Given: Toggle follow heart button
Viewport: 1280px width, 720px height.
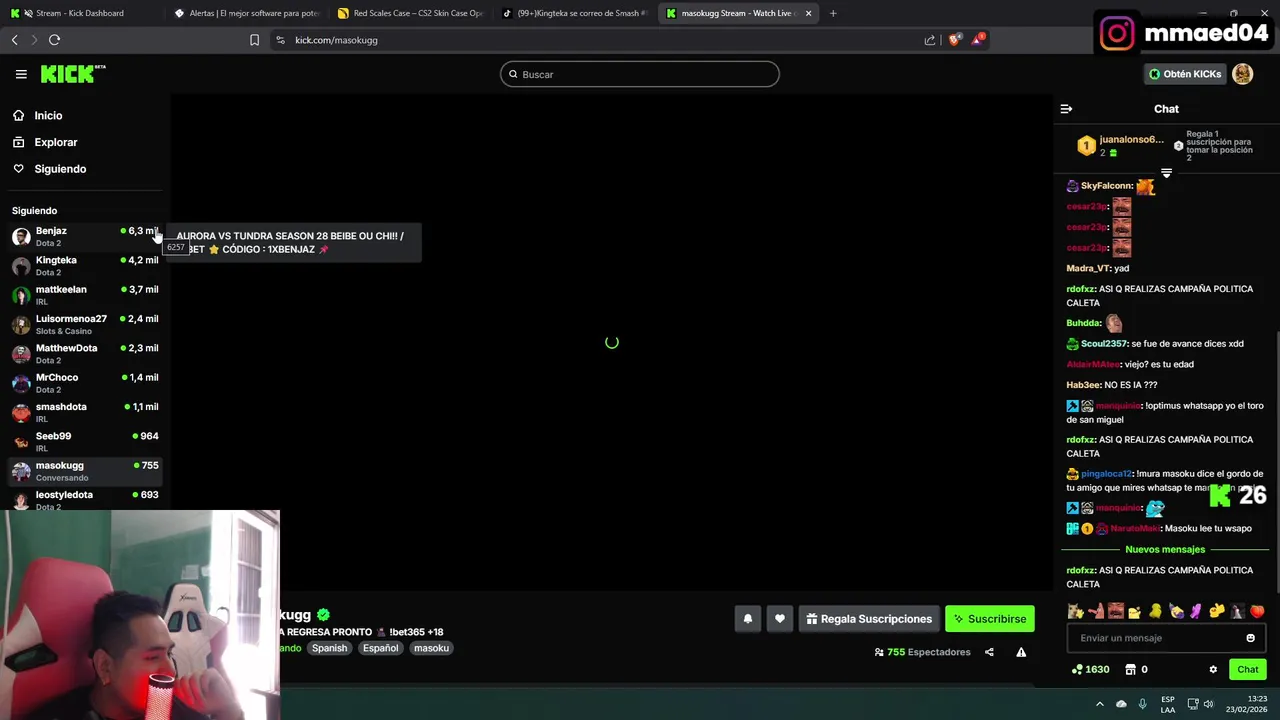Looking at the screenshot, I should click(780, 619).
